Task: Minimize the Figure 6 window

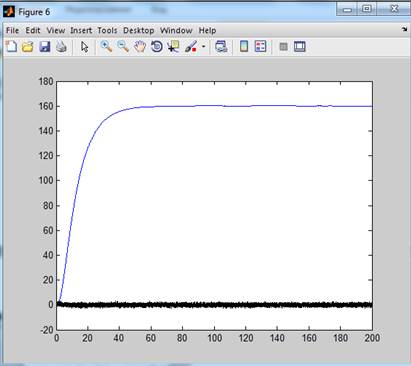Action: [347, 9]
